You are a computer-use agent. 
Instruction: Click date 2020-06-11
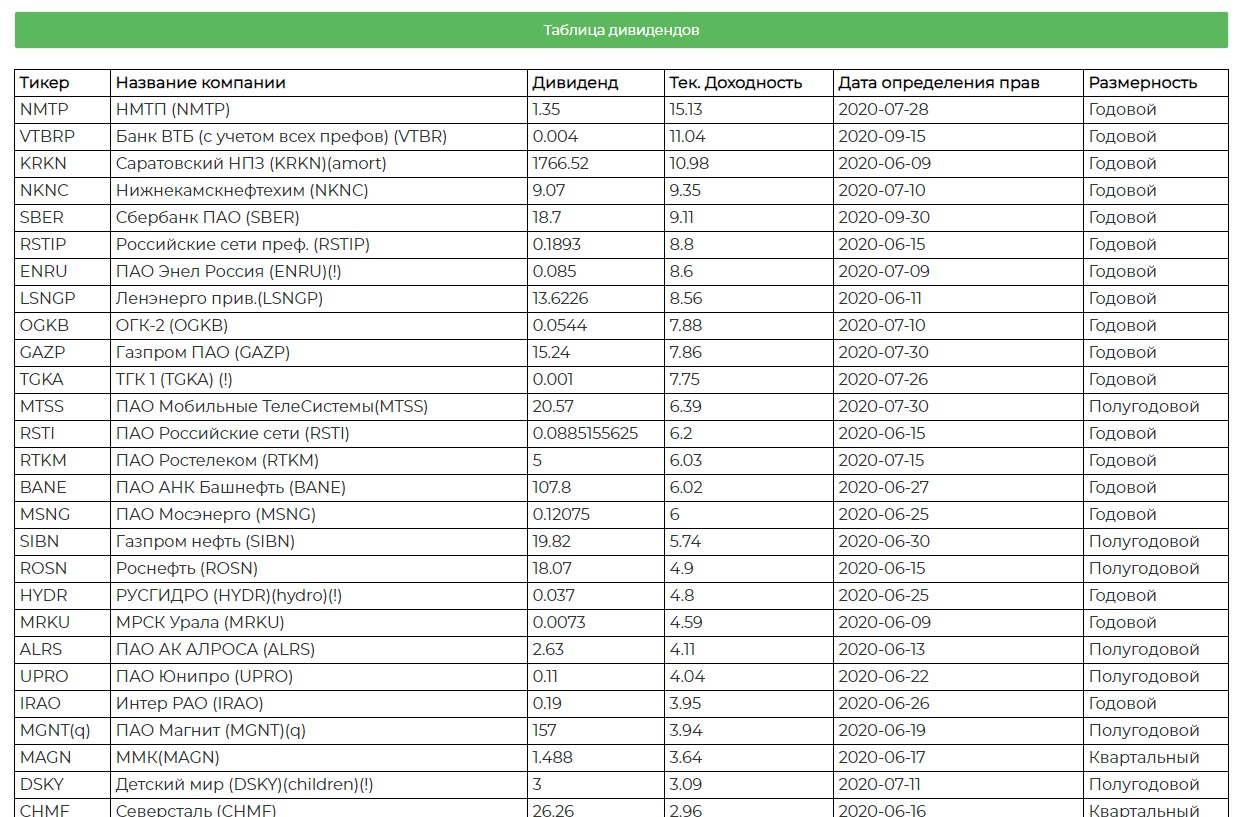[x=880, y=299]
